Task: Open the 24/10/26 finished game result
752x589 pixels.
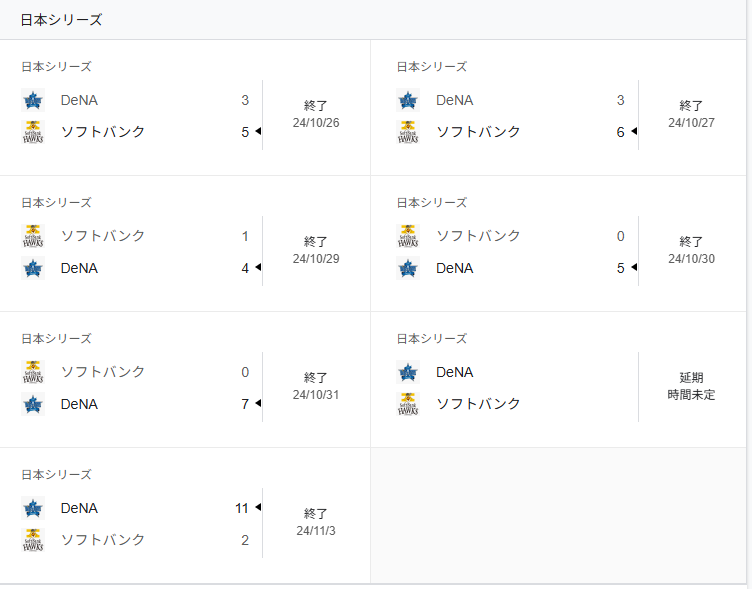Action: click(316, 113)
